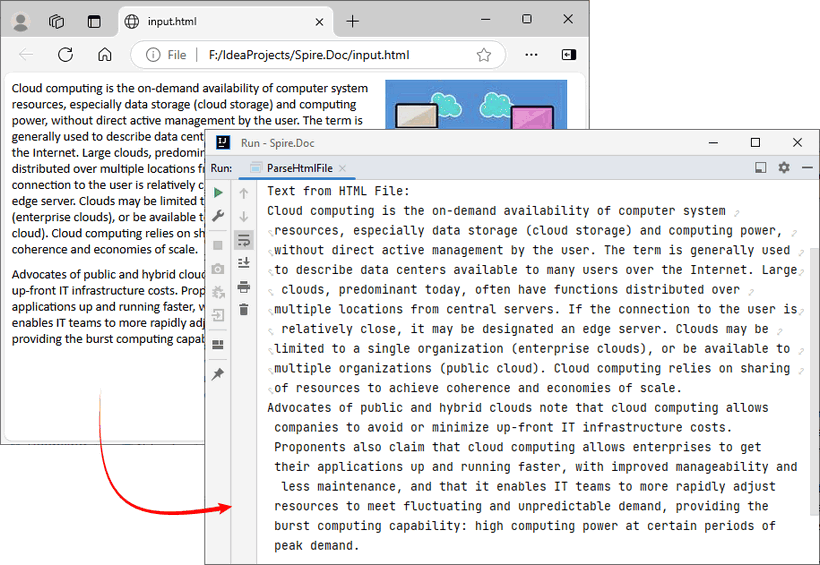Go to browser Home page
The image size is (820, 565).
[x=105, y=54]
